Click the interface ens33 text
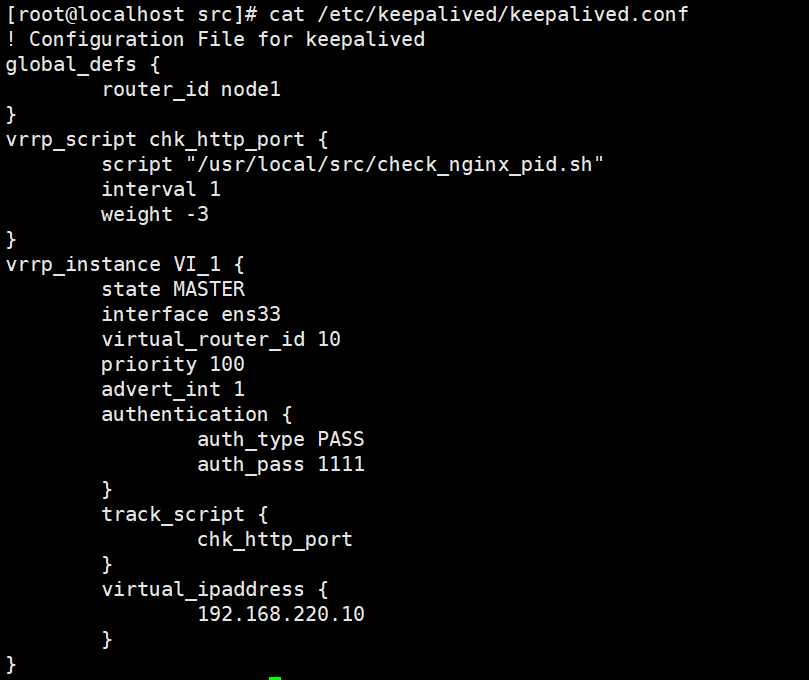 tap(191, 315)
